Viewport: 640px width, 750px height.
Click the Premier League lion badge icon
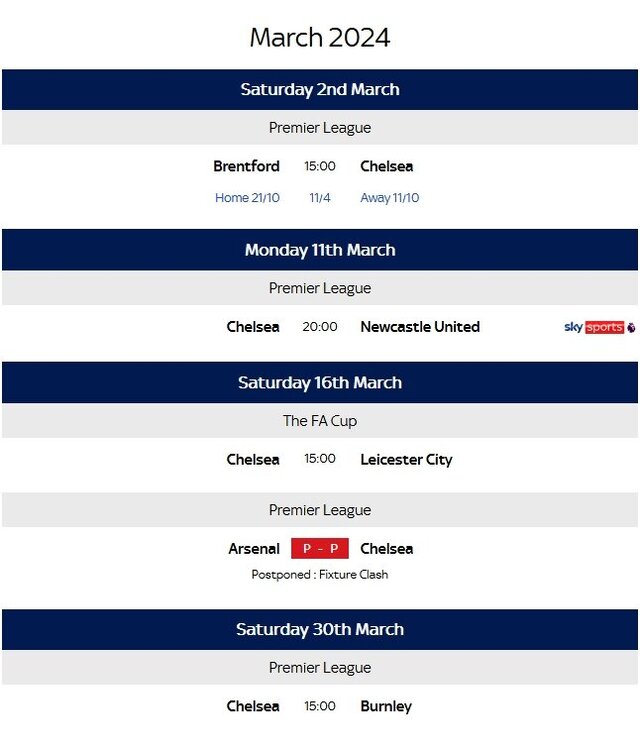[x=631, y=328]
